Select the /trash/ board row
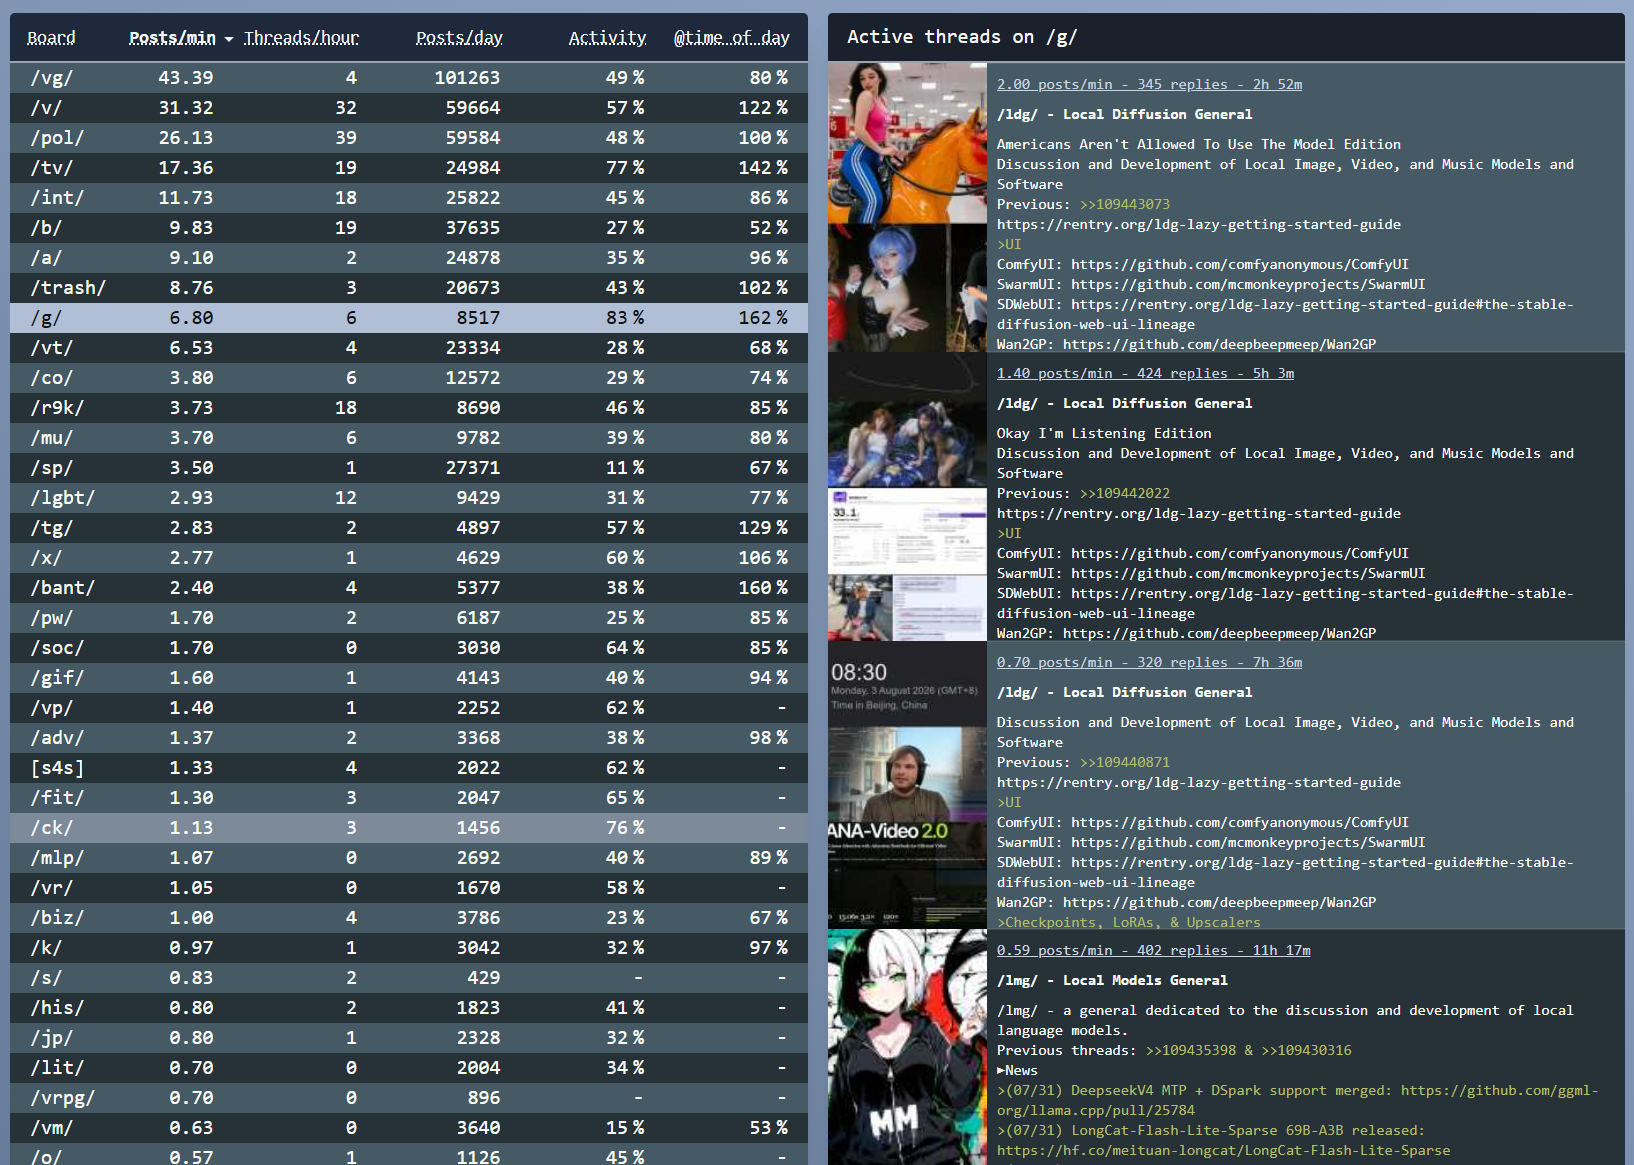This screenshot has height=1165, width=1634. click(x=409, y=288)
